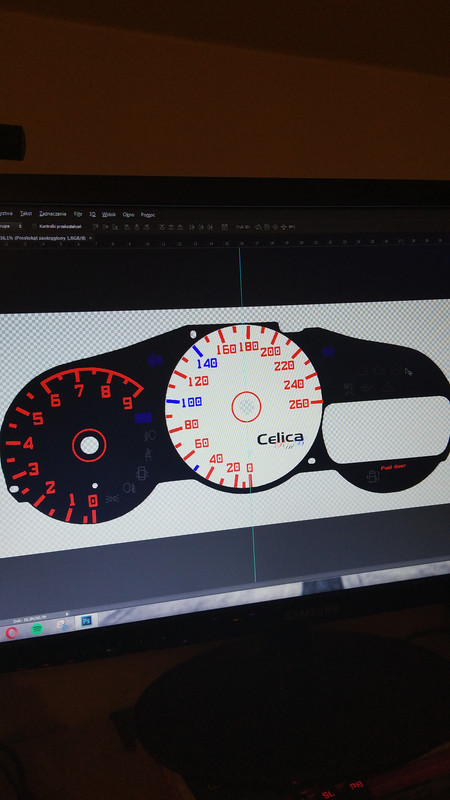Click the distribute vertical centers icon
This screenshot has width=450, height=800.
click(170, 227)
